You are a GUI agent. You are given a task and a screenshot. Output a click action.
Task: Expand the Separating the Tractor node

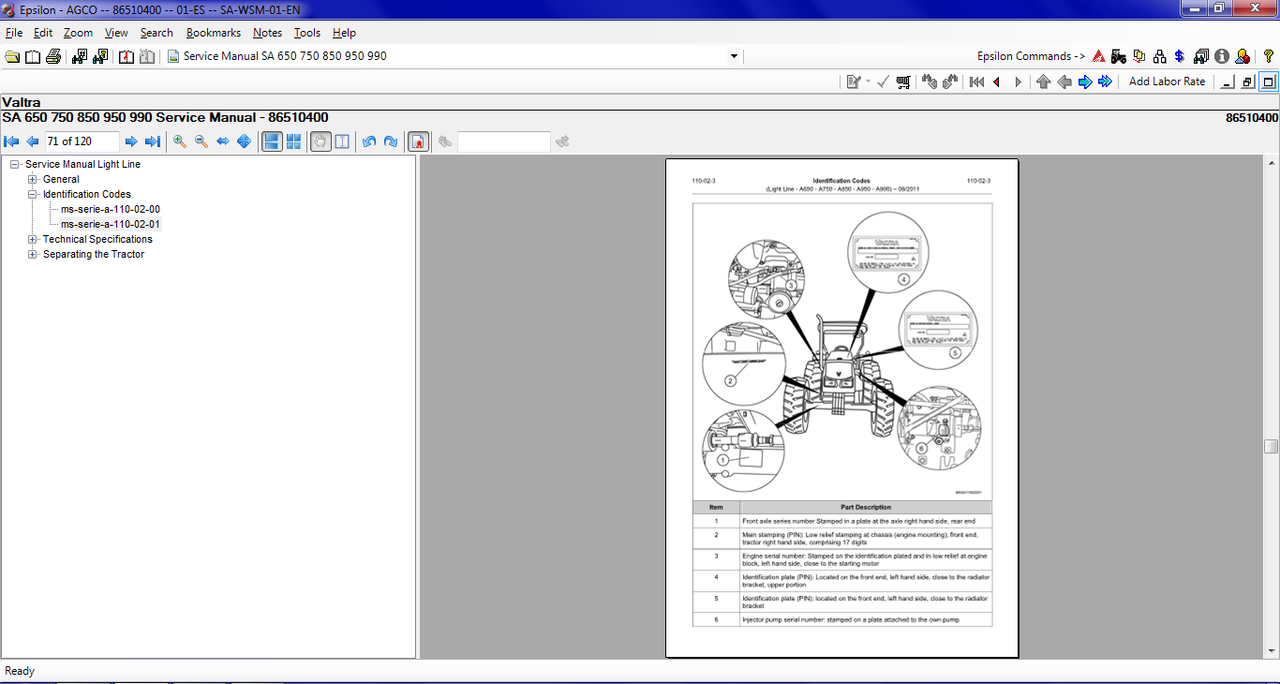click(x=33, y=255)
